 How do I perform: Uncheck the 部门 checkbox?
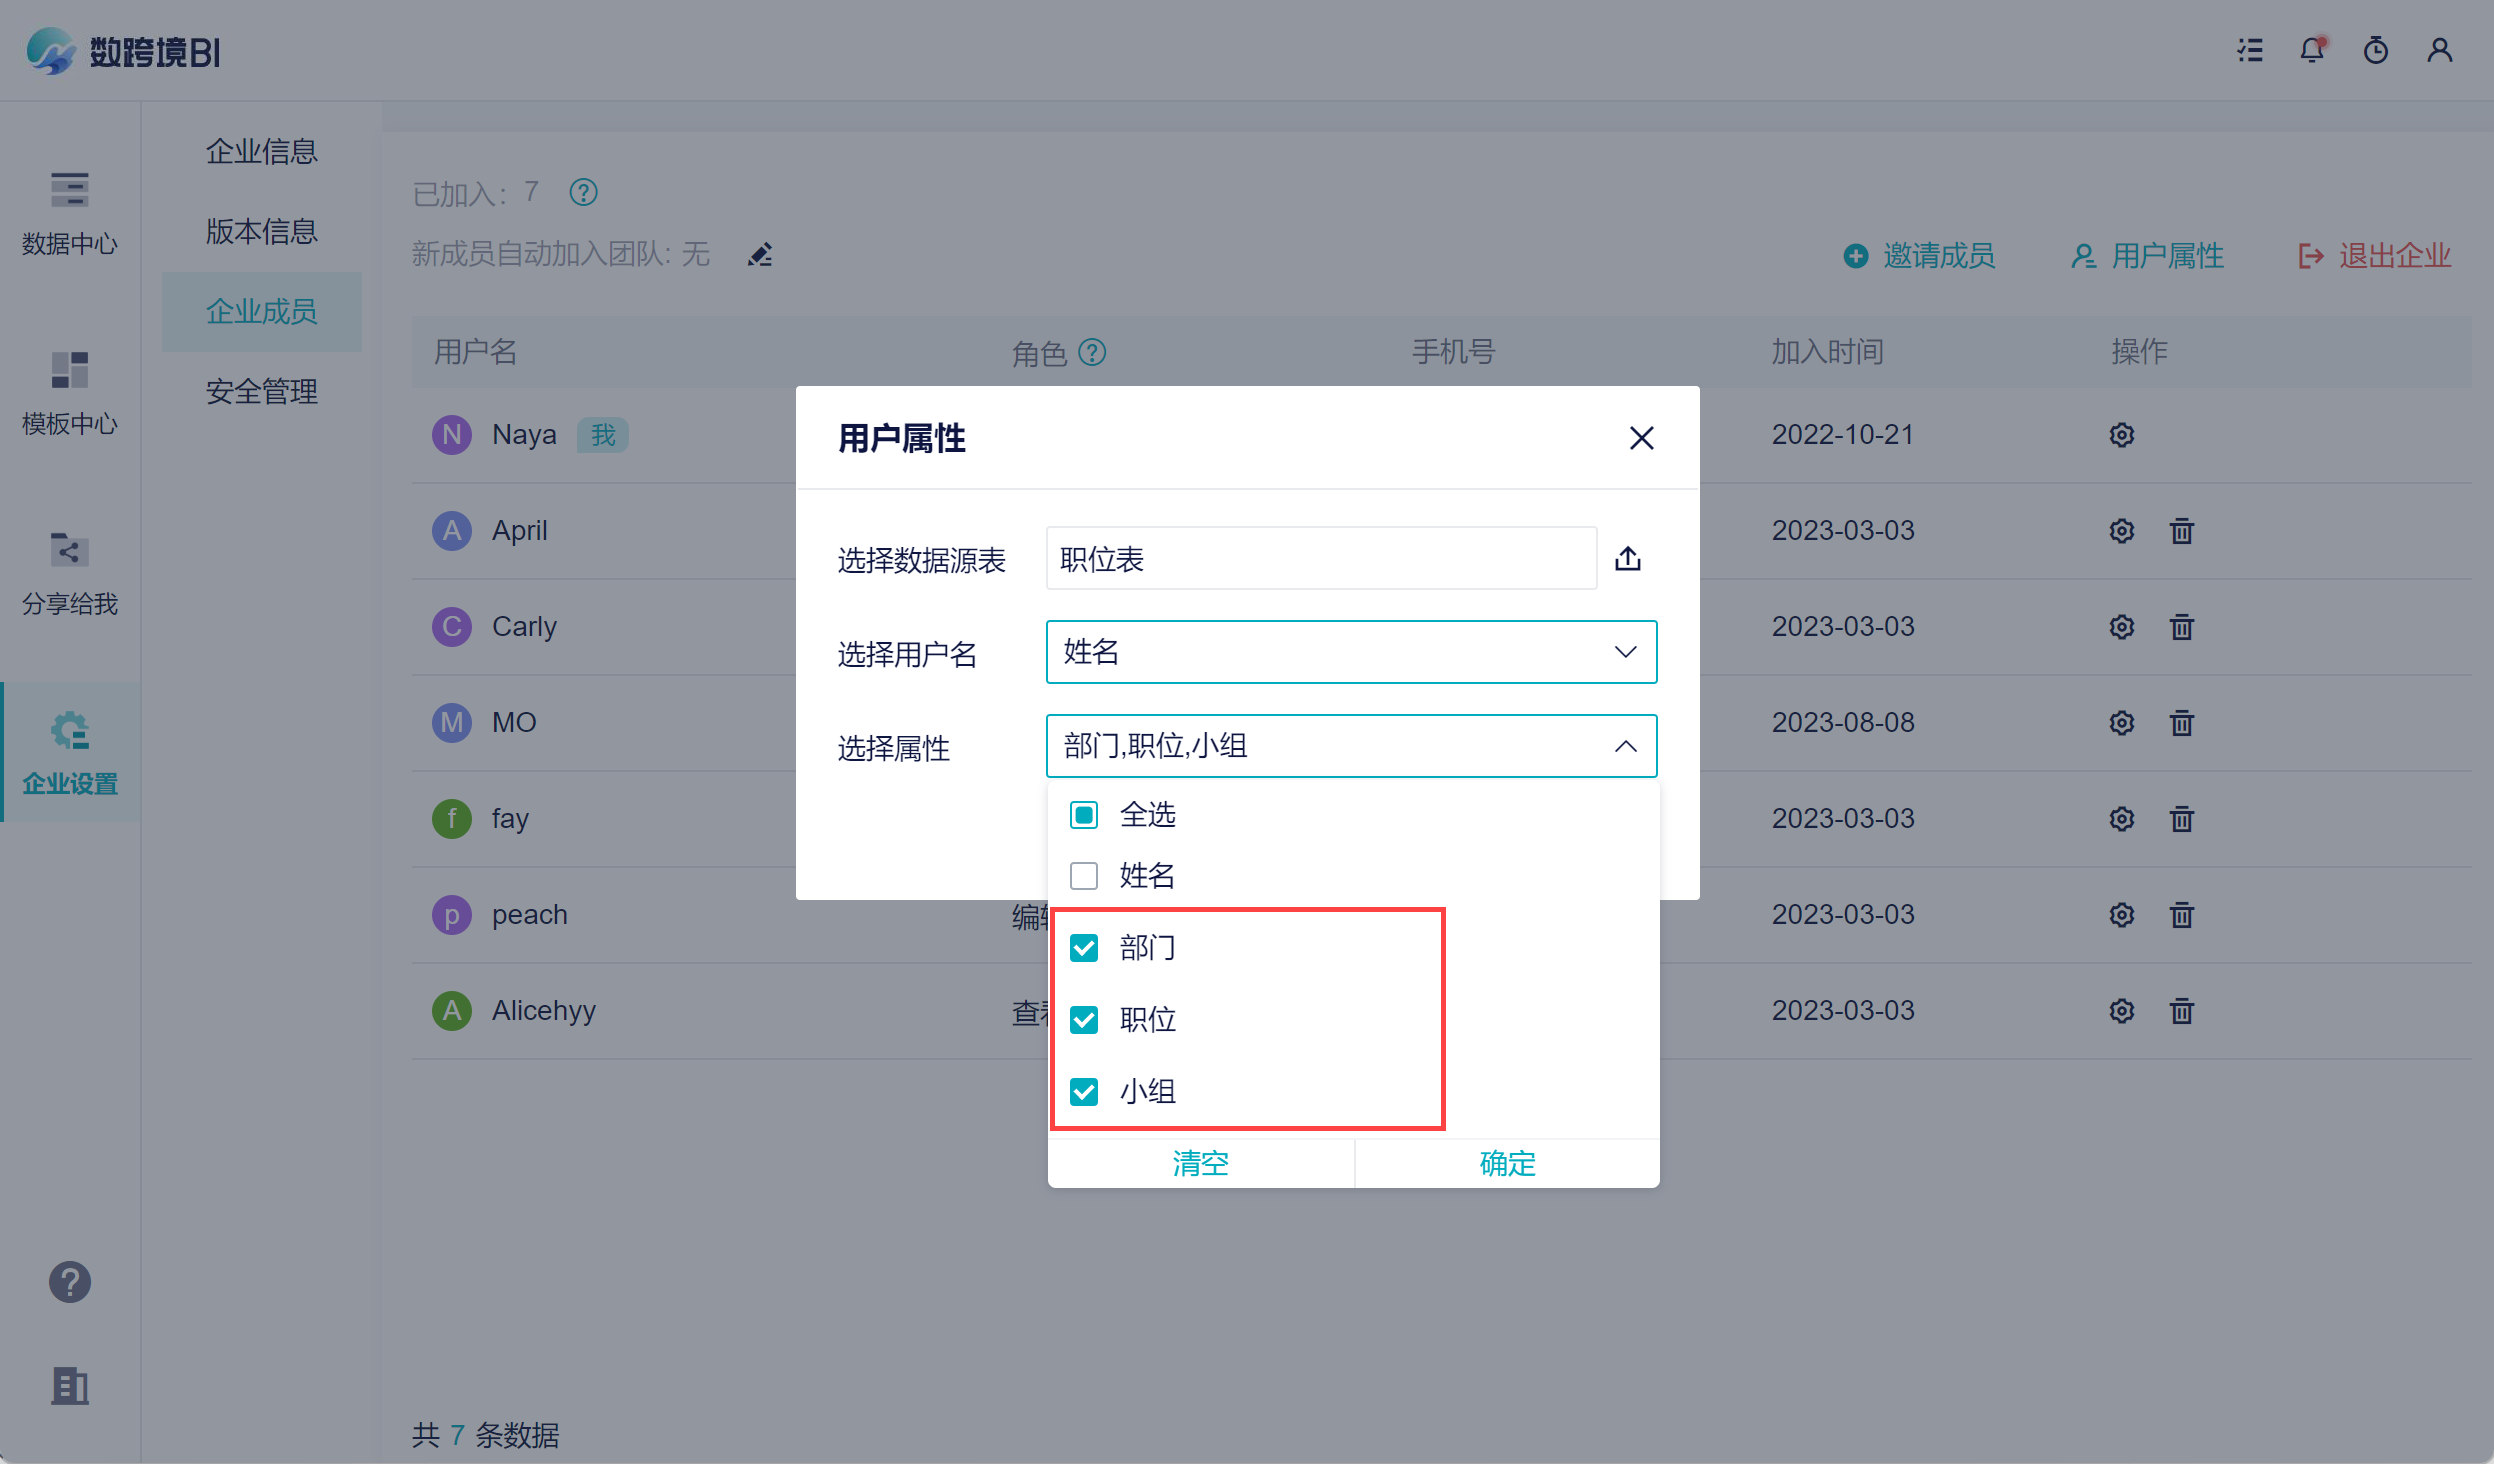tap(1084, 948)
